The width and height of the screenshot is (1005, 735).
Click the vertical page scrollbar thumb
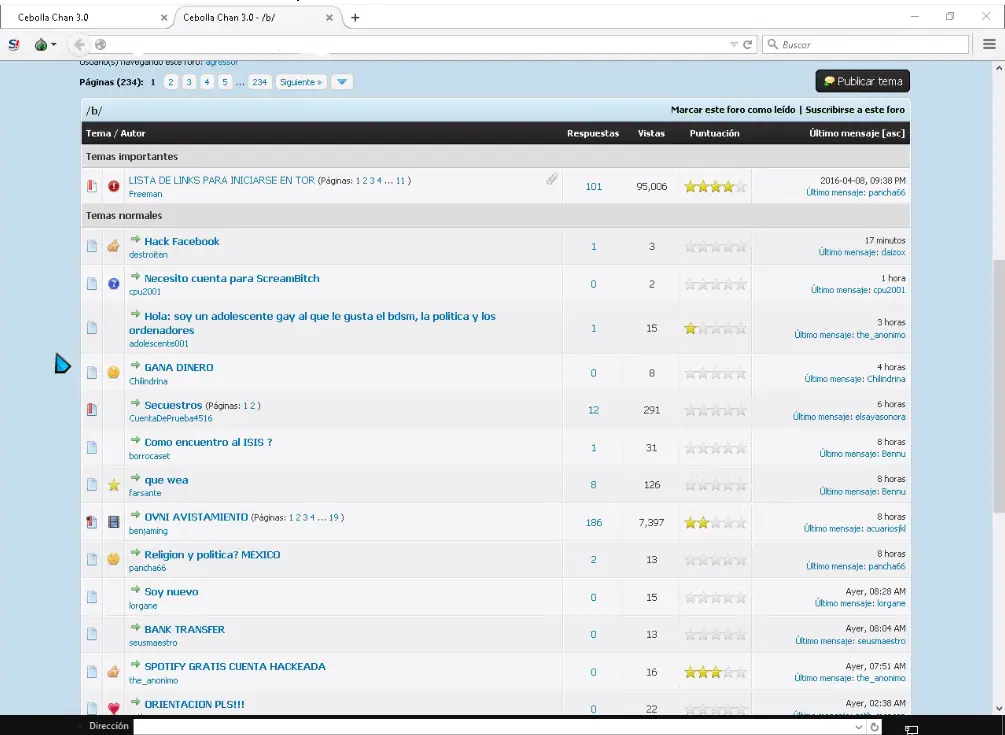point(999,386)
